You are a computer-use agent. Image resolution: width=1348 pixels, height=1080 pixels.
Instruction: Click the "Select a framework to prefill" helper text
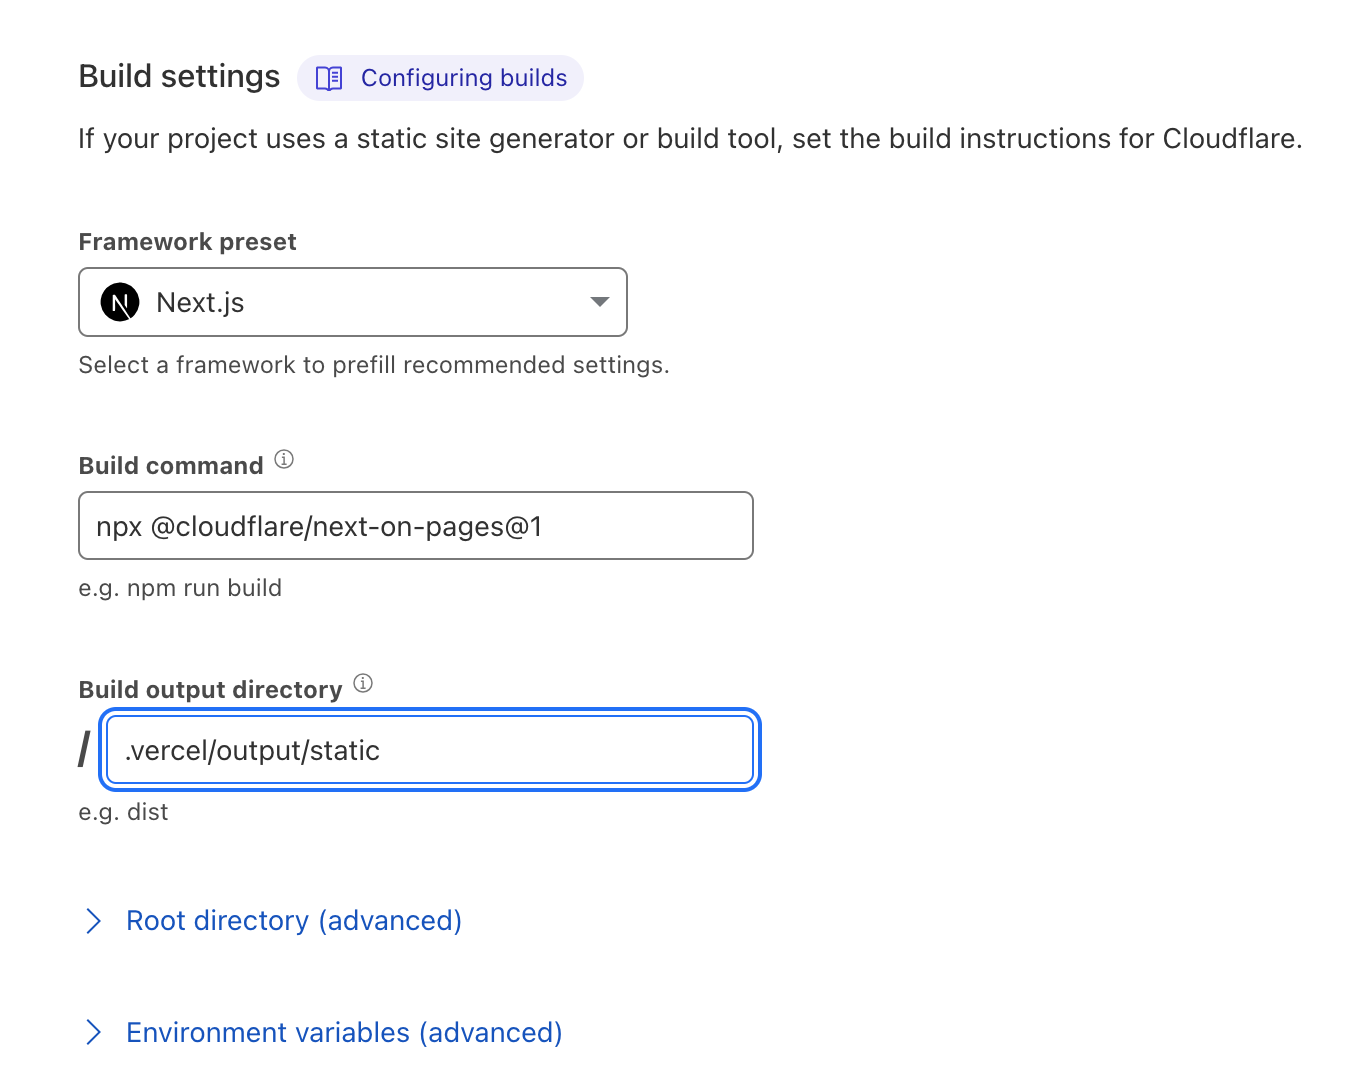(x=373, y=365)
